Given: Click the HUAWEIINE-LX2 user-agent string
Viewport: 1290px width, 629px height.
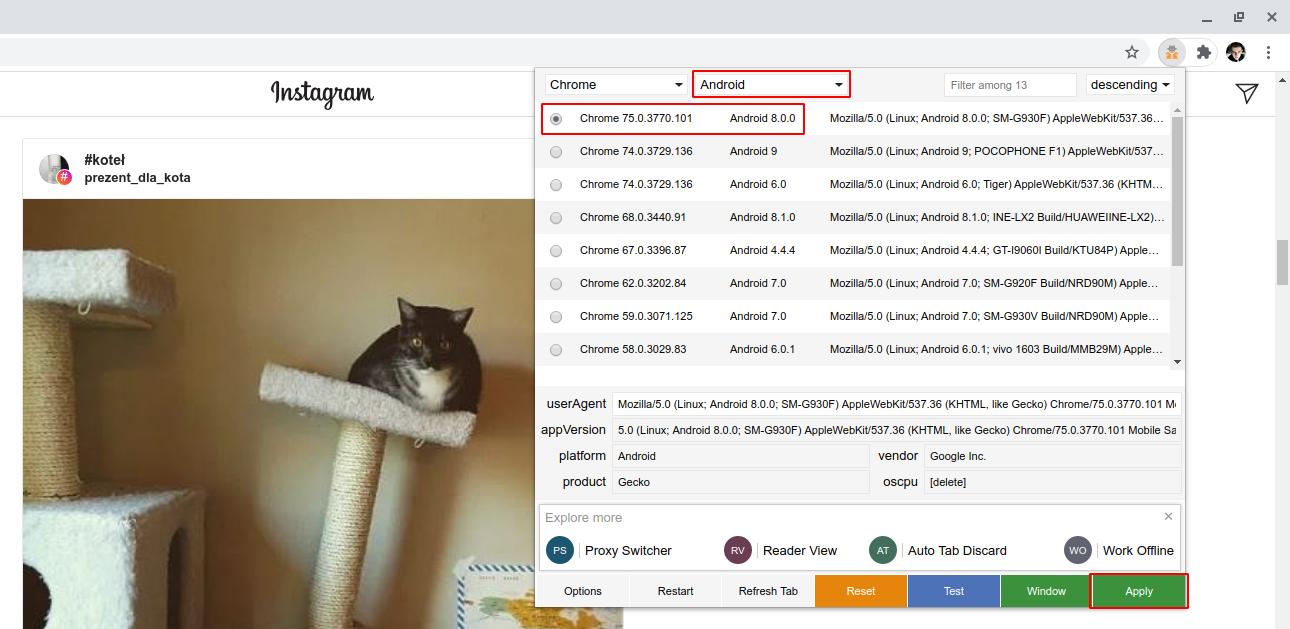Looking at the screenshot, I should 997,218.
